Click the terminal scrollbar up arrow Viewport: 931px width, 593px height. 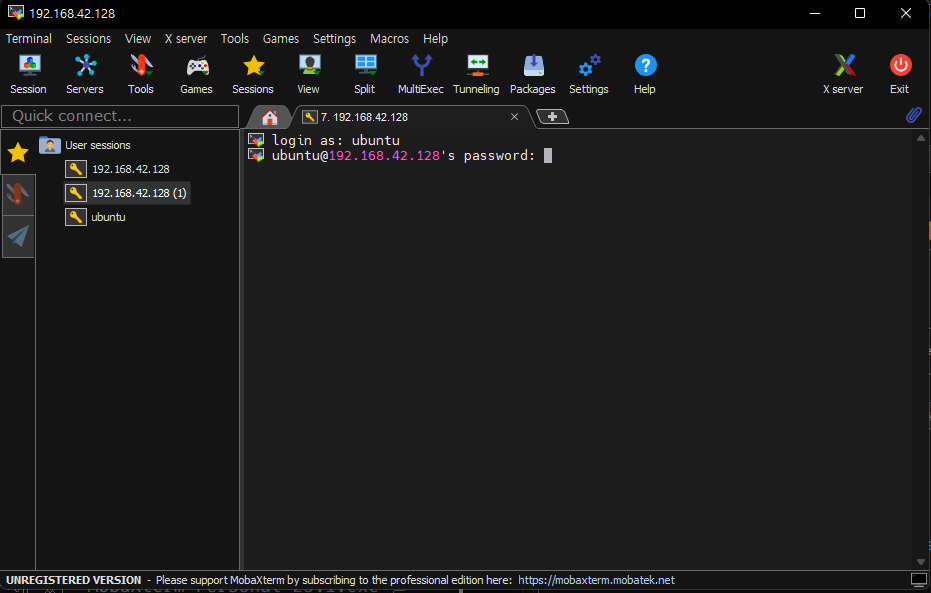point(920,138)
